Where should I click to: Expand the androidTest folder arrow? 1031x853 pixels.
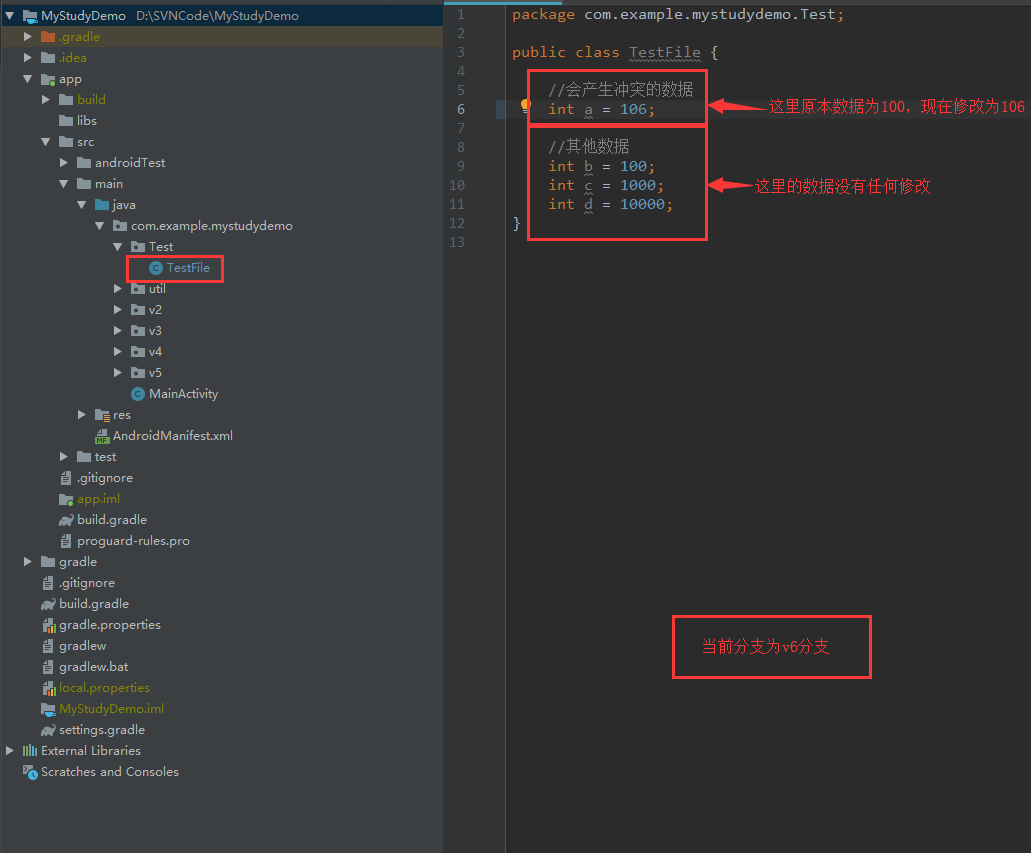[x=63, y=162]
